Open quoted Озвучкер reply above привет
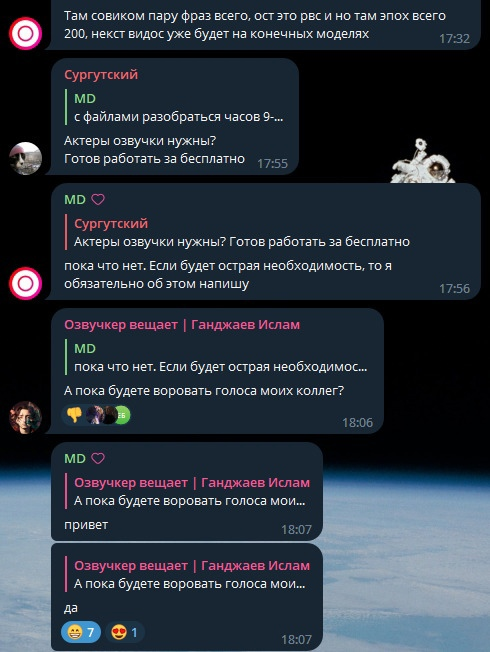 pos(188,491)
